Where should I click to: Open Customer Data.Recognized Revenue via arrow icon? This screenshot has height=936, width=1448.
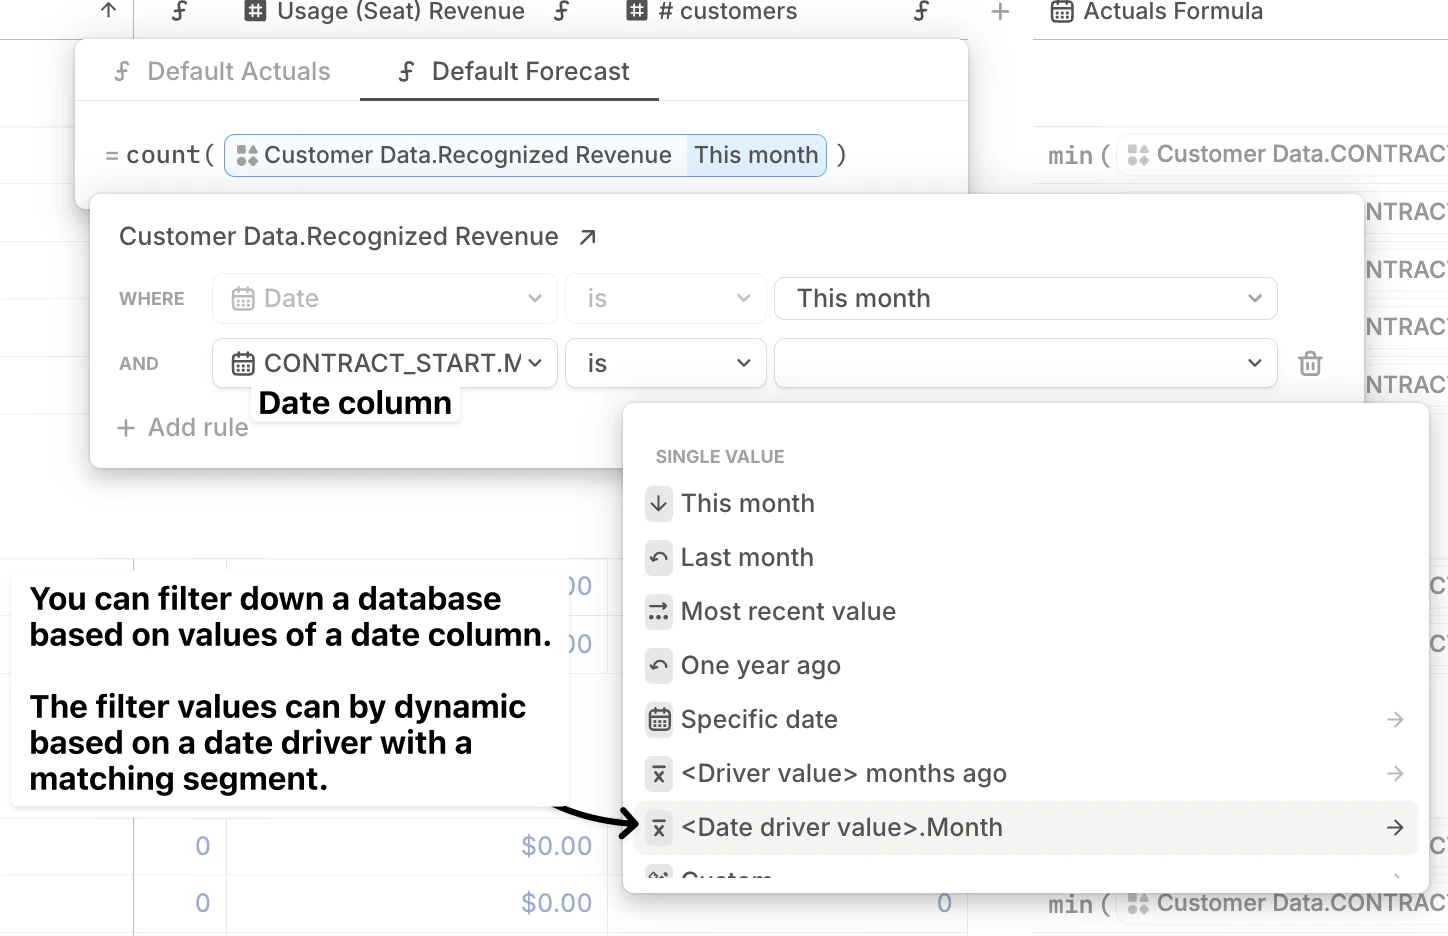588,237
